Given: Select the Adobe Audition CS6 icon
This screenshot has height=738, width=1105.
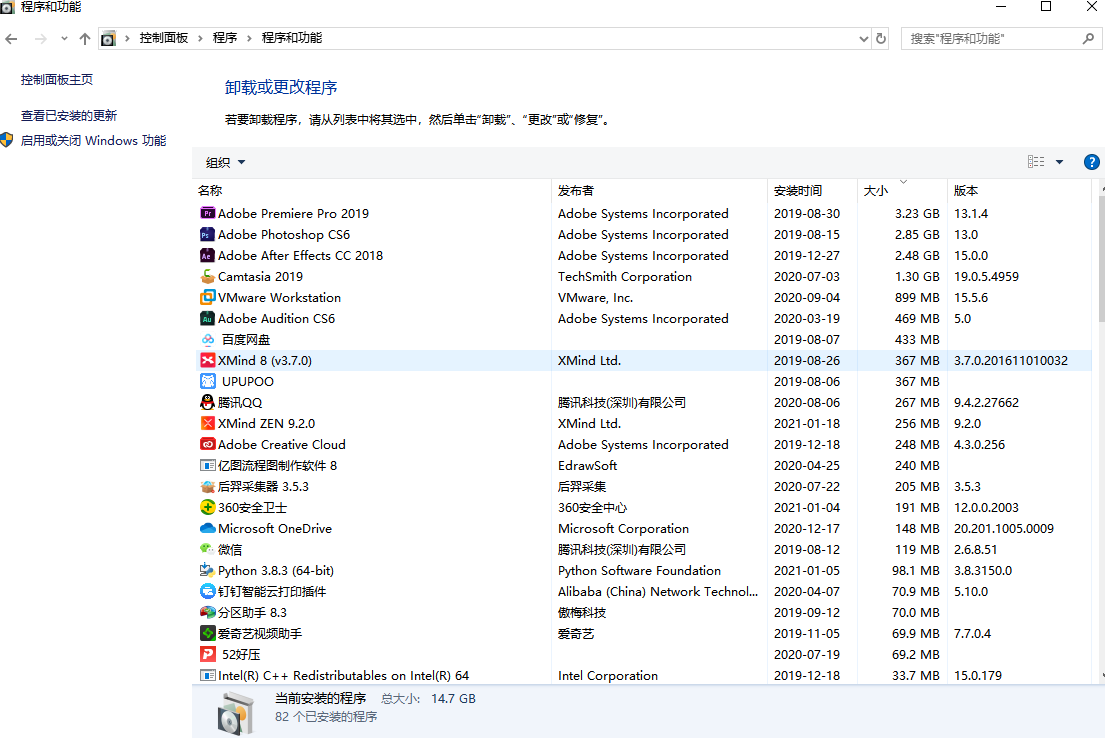Looking at the screenshot, I should click(207, 319).
